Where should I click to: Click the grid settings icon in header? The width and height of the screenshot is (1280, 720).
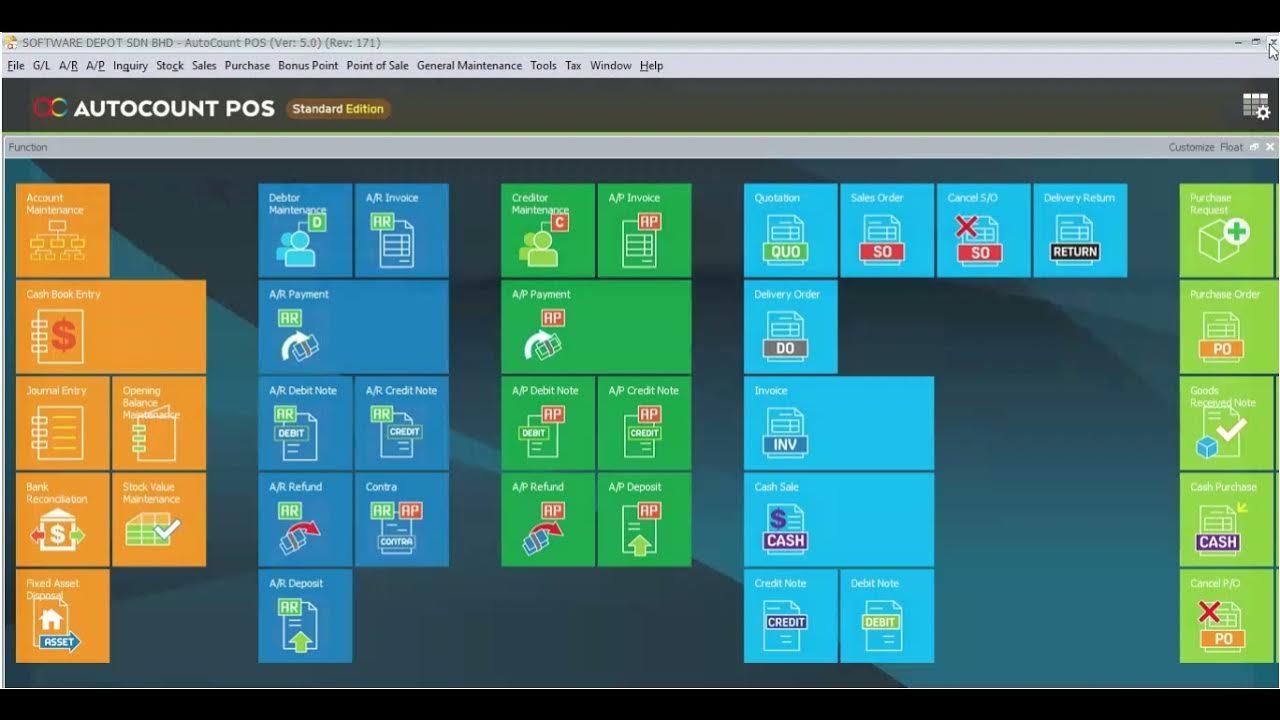pos(1256,106)
